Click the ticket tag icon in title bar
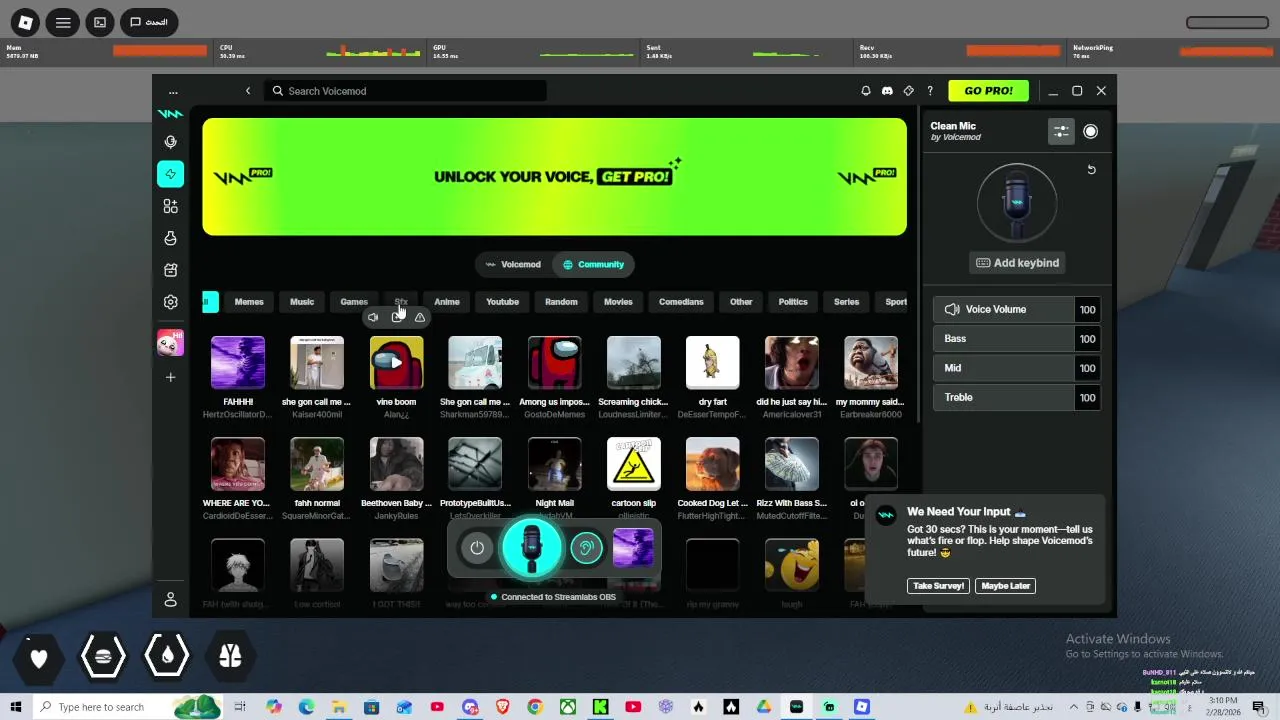Image resolution: width=1280 pixels, height=720 pixels. [909, 91]
